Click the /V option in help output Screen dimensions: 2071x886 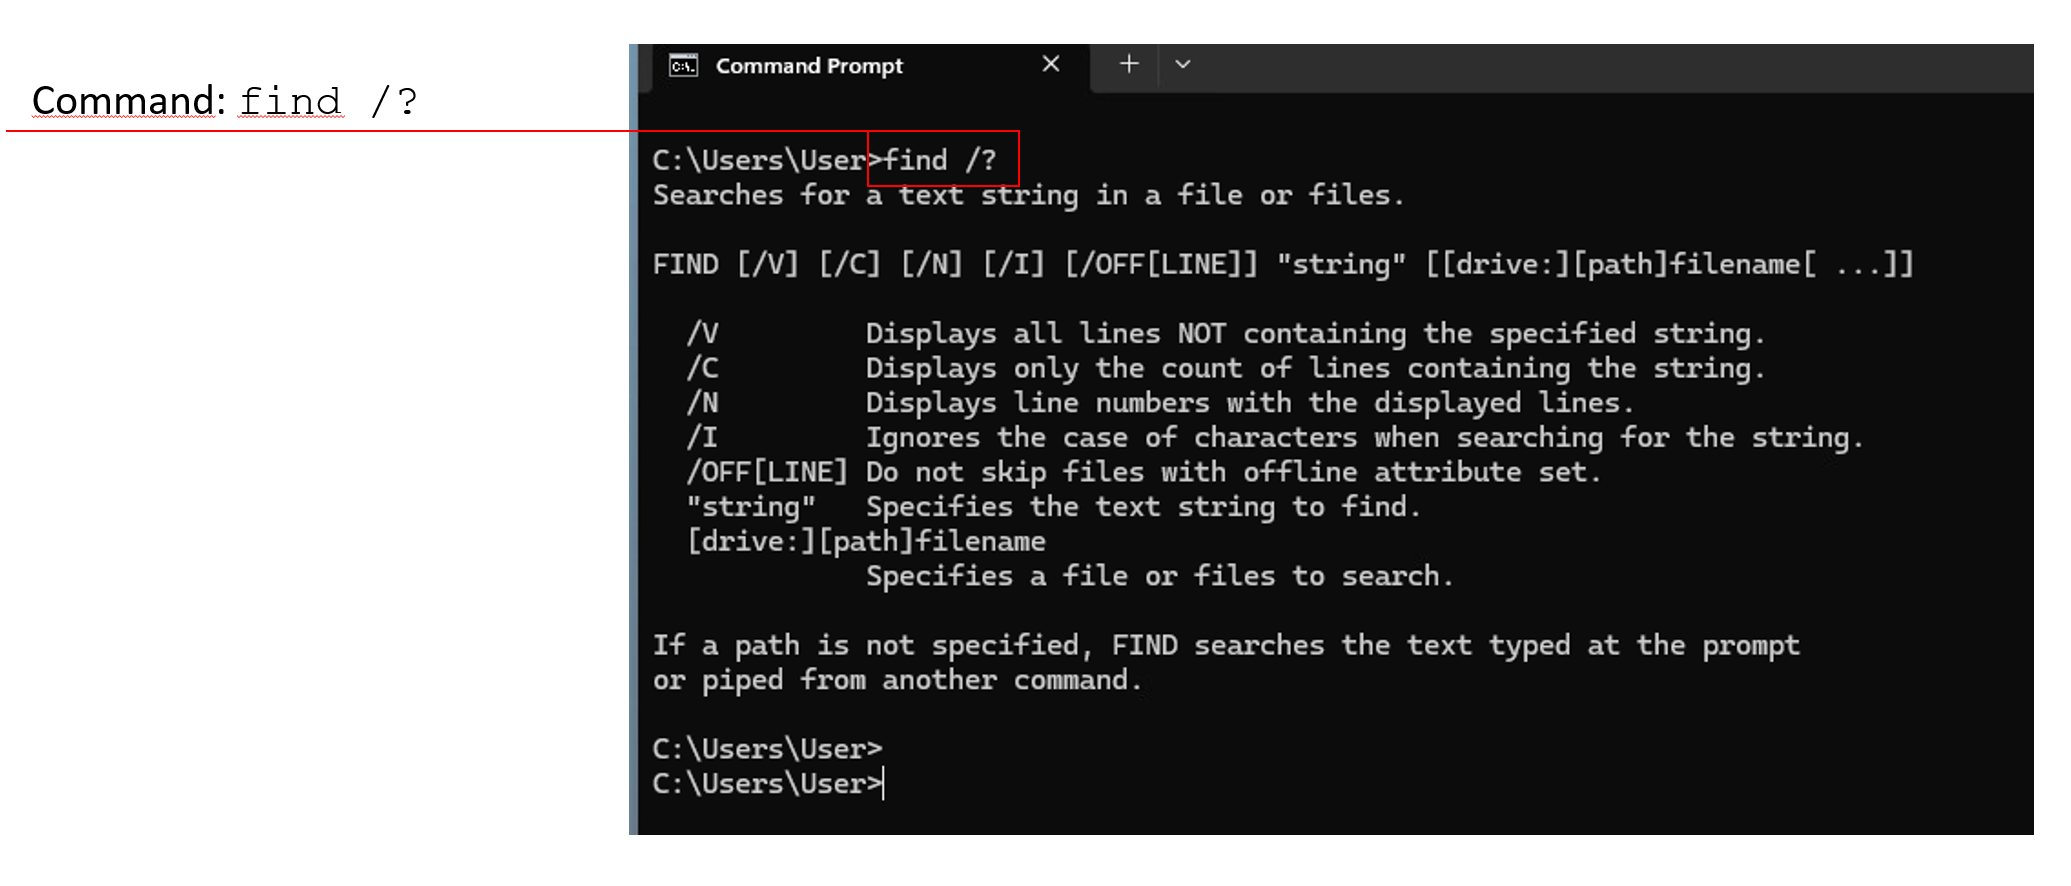click(702, 334)
